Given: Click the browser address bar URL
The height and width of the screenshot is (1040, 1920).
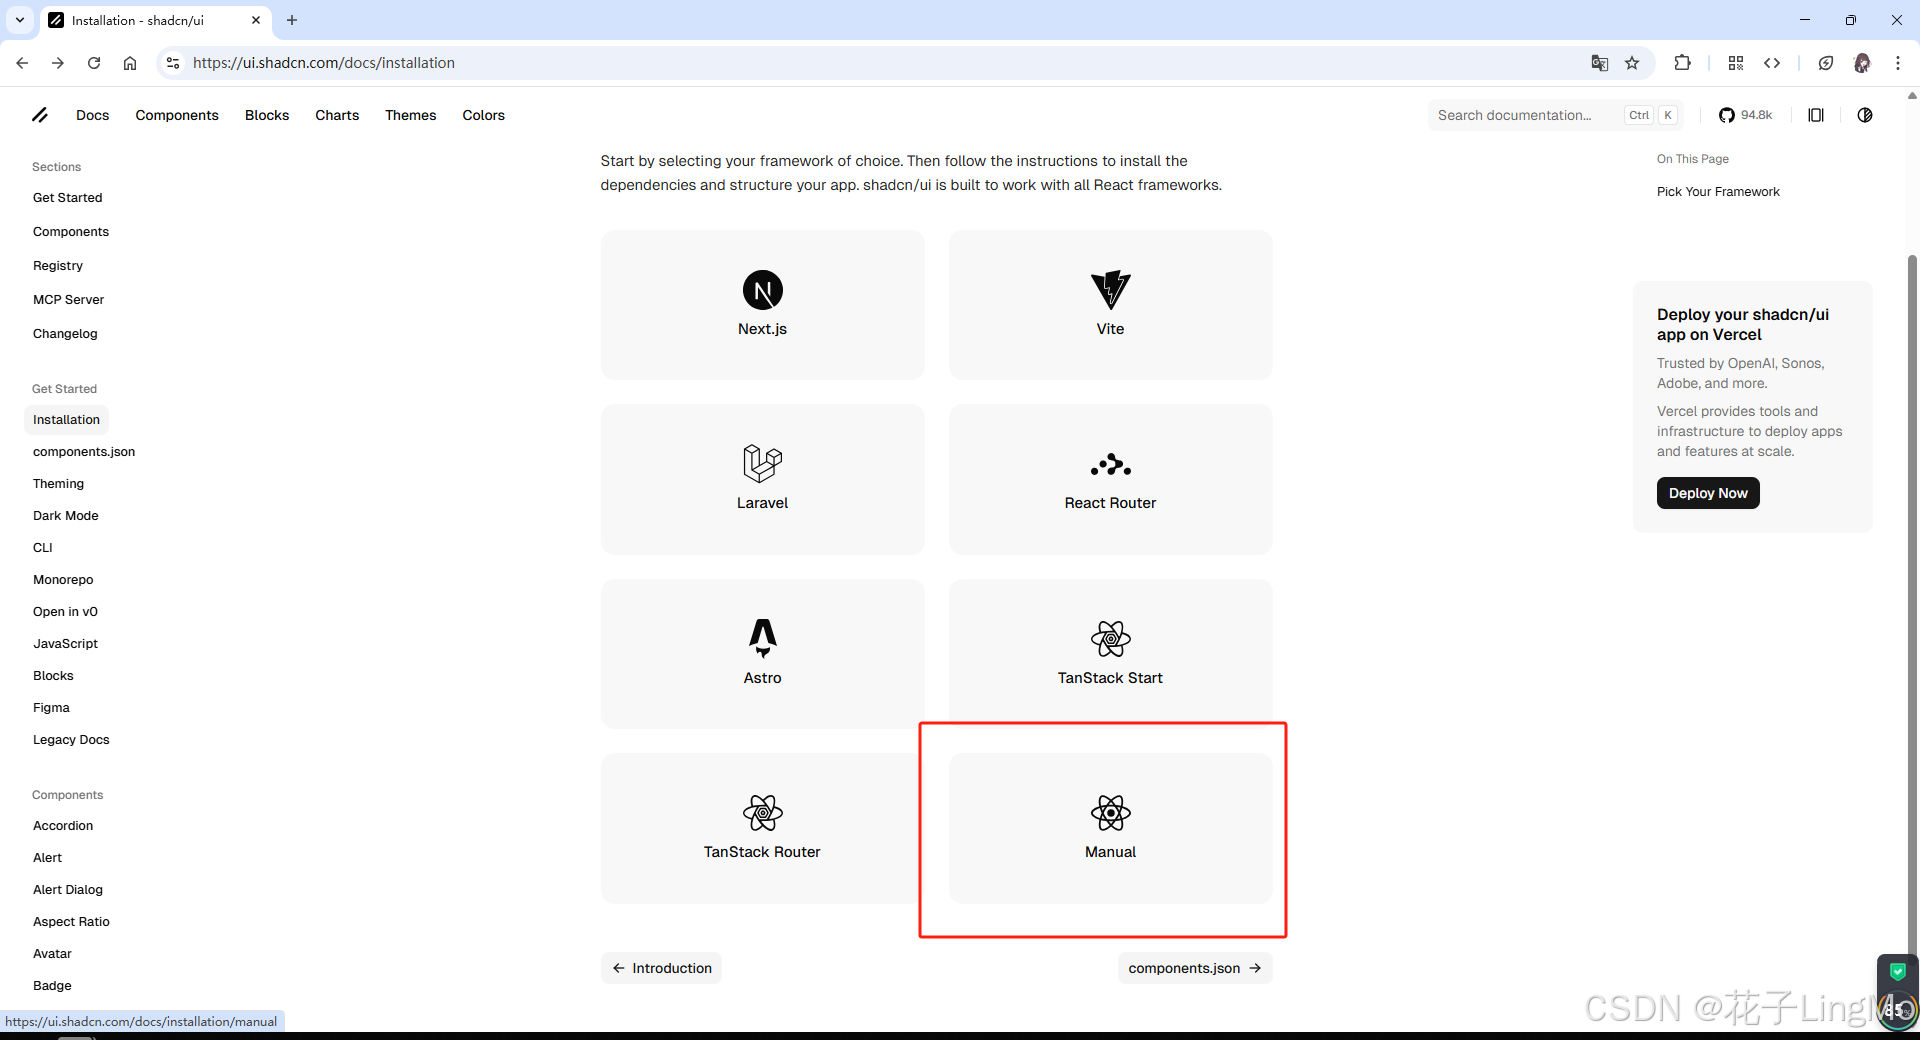Looking at the screenshot, I should click(x=324, y=63).
